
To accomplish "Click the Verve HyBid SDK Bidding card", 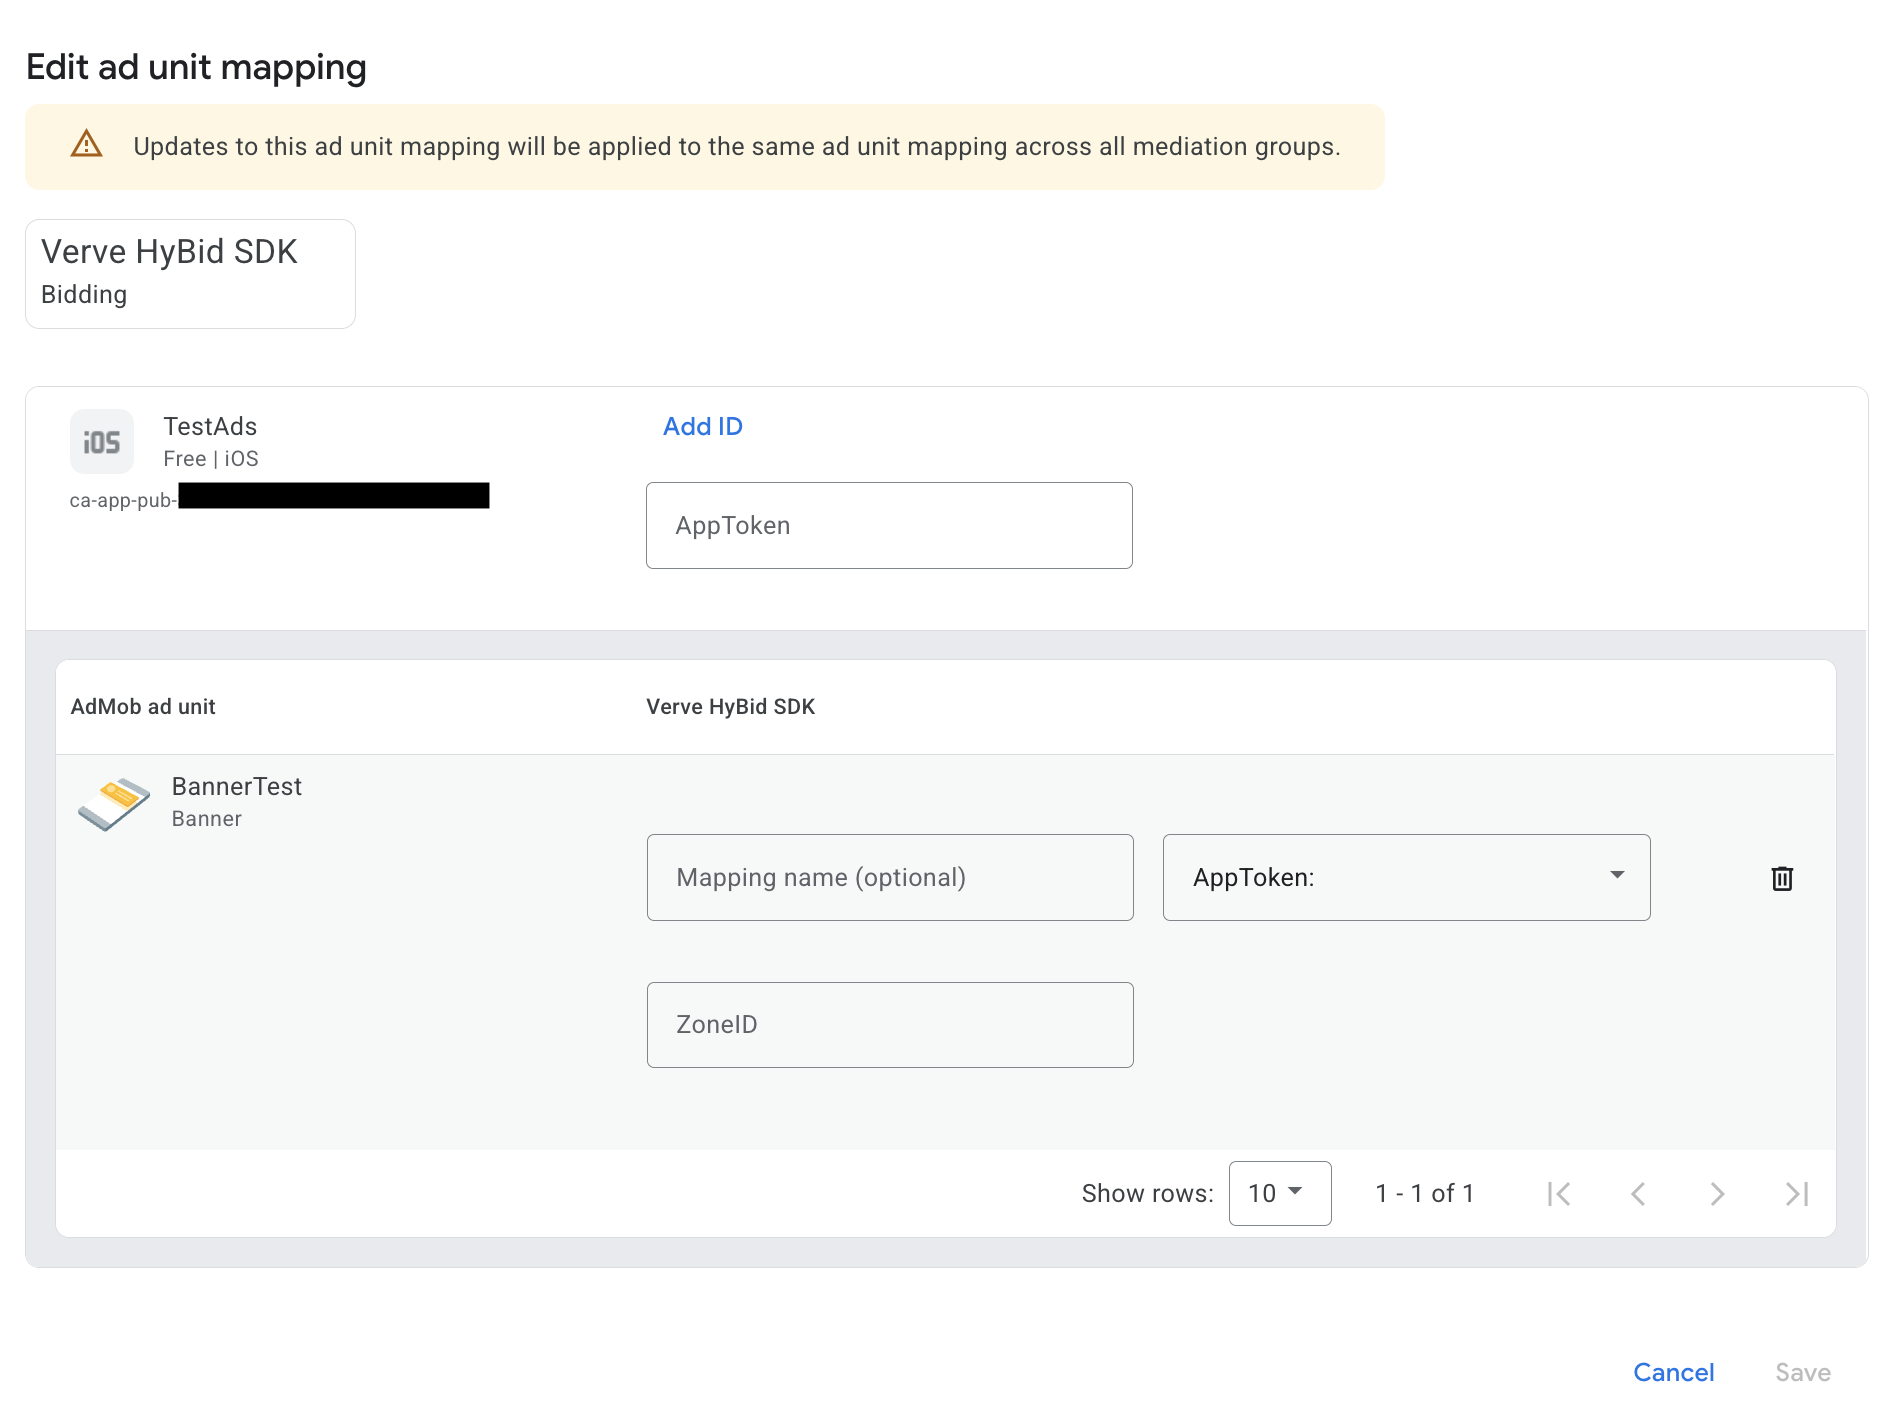I will coord(190,273).
